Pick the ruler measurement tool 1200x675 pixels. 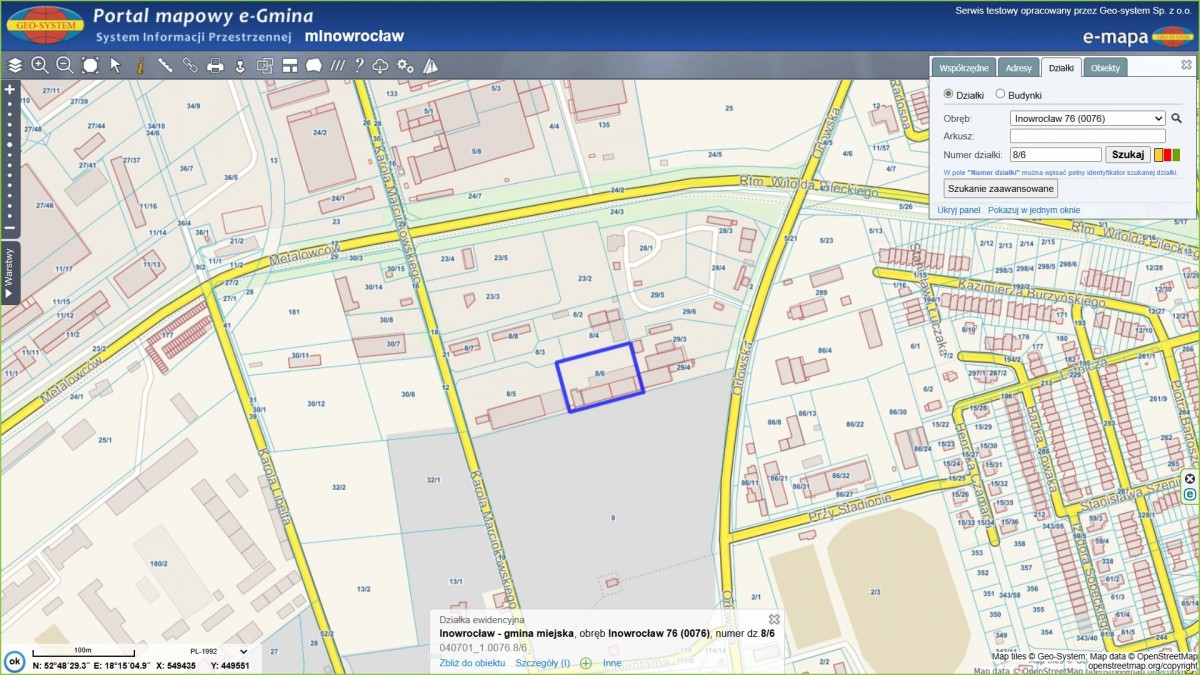(165, 65)
